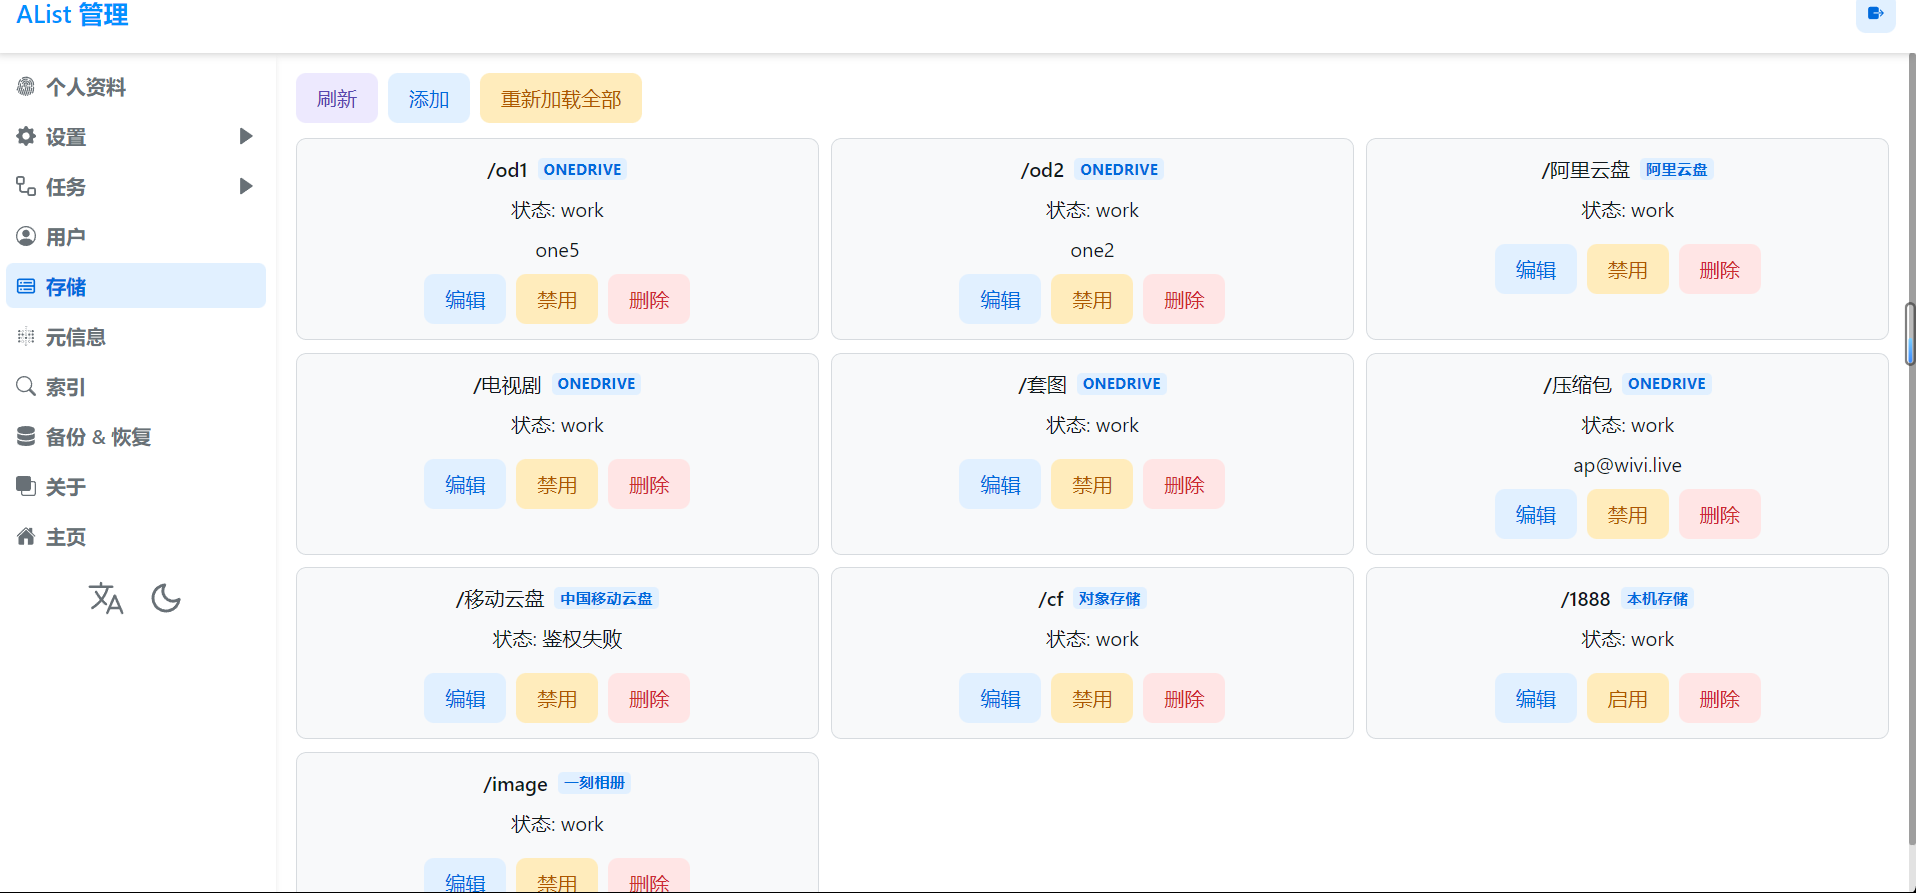Delete the /电视剧 storage

(x=649, y=484)
